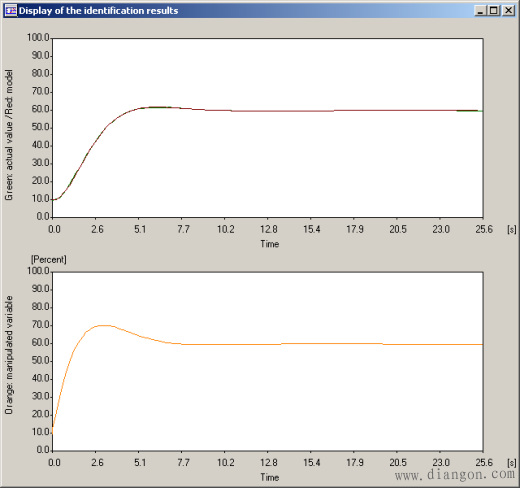
Task: Click the 2.6 time tick on lower chart
Action: (97, 463)
